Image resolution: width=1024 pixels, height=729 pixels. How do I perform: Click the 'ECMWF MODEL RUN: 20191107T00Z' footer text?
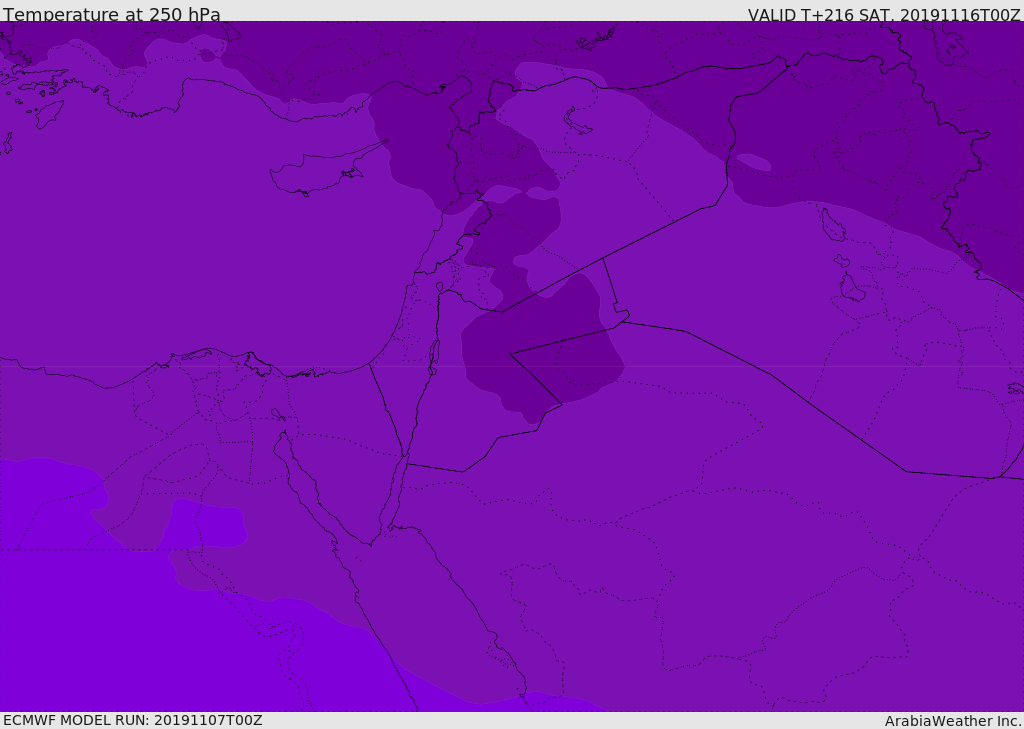click(133, 720)
